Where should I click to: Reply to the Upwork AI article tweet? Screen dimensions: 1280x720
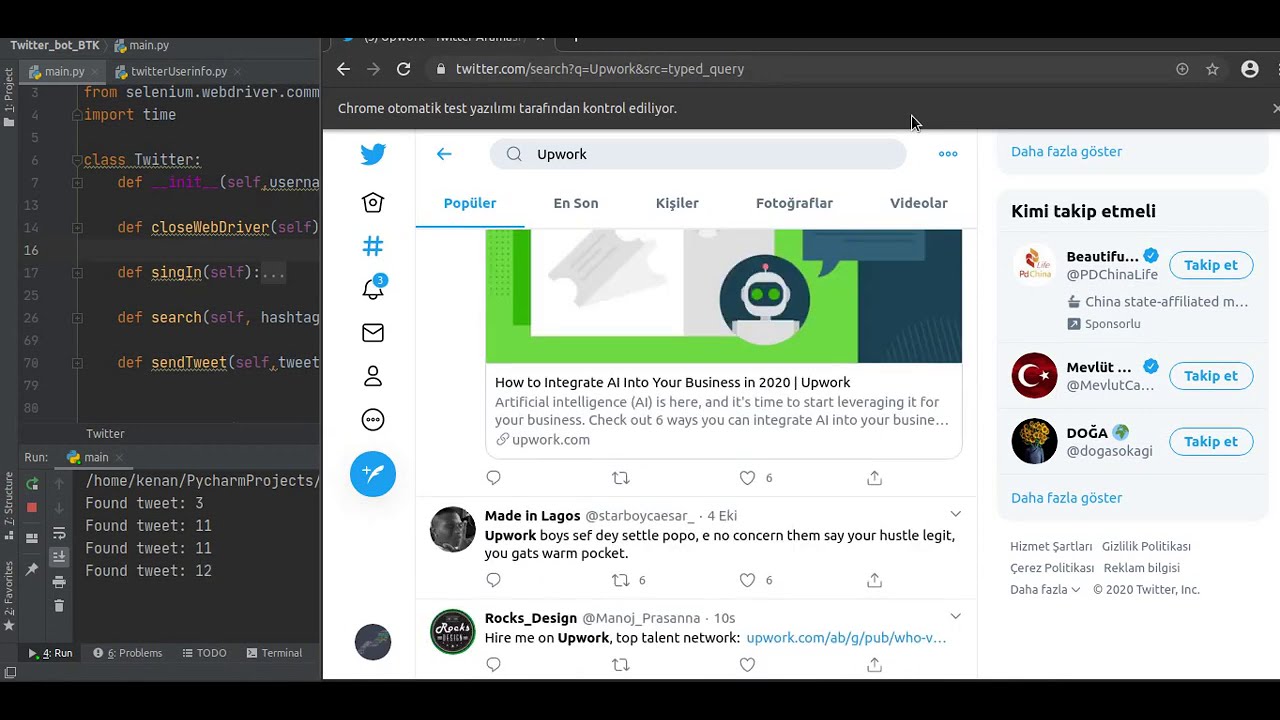click(493, 478)
